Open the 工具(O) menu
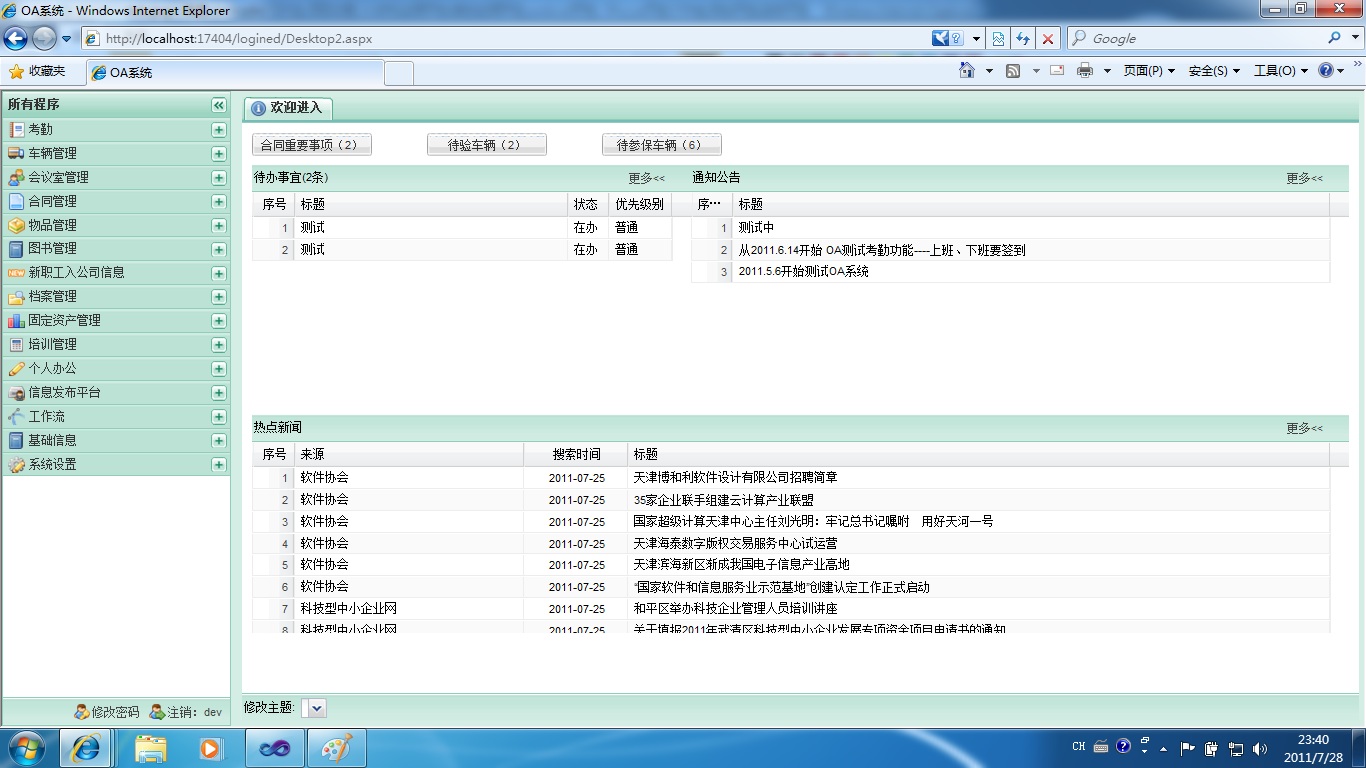 point(1281,71)
